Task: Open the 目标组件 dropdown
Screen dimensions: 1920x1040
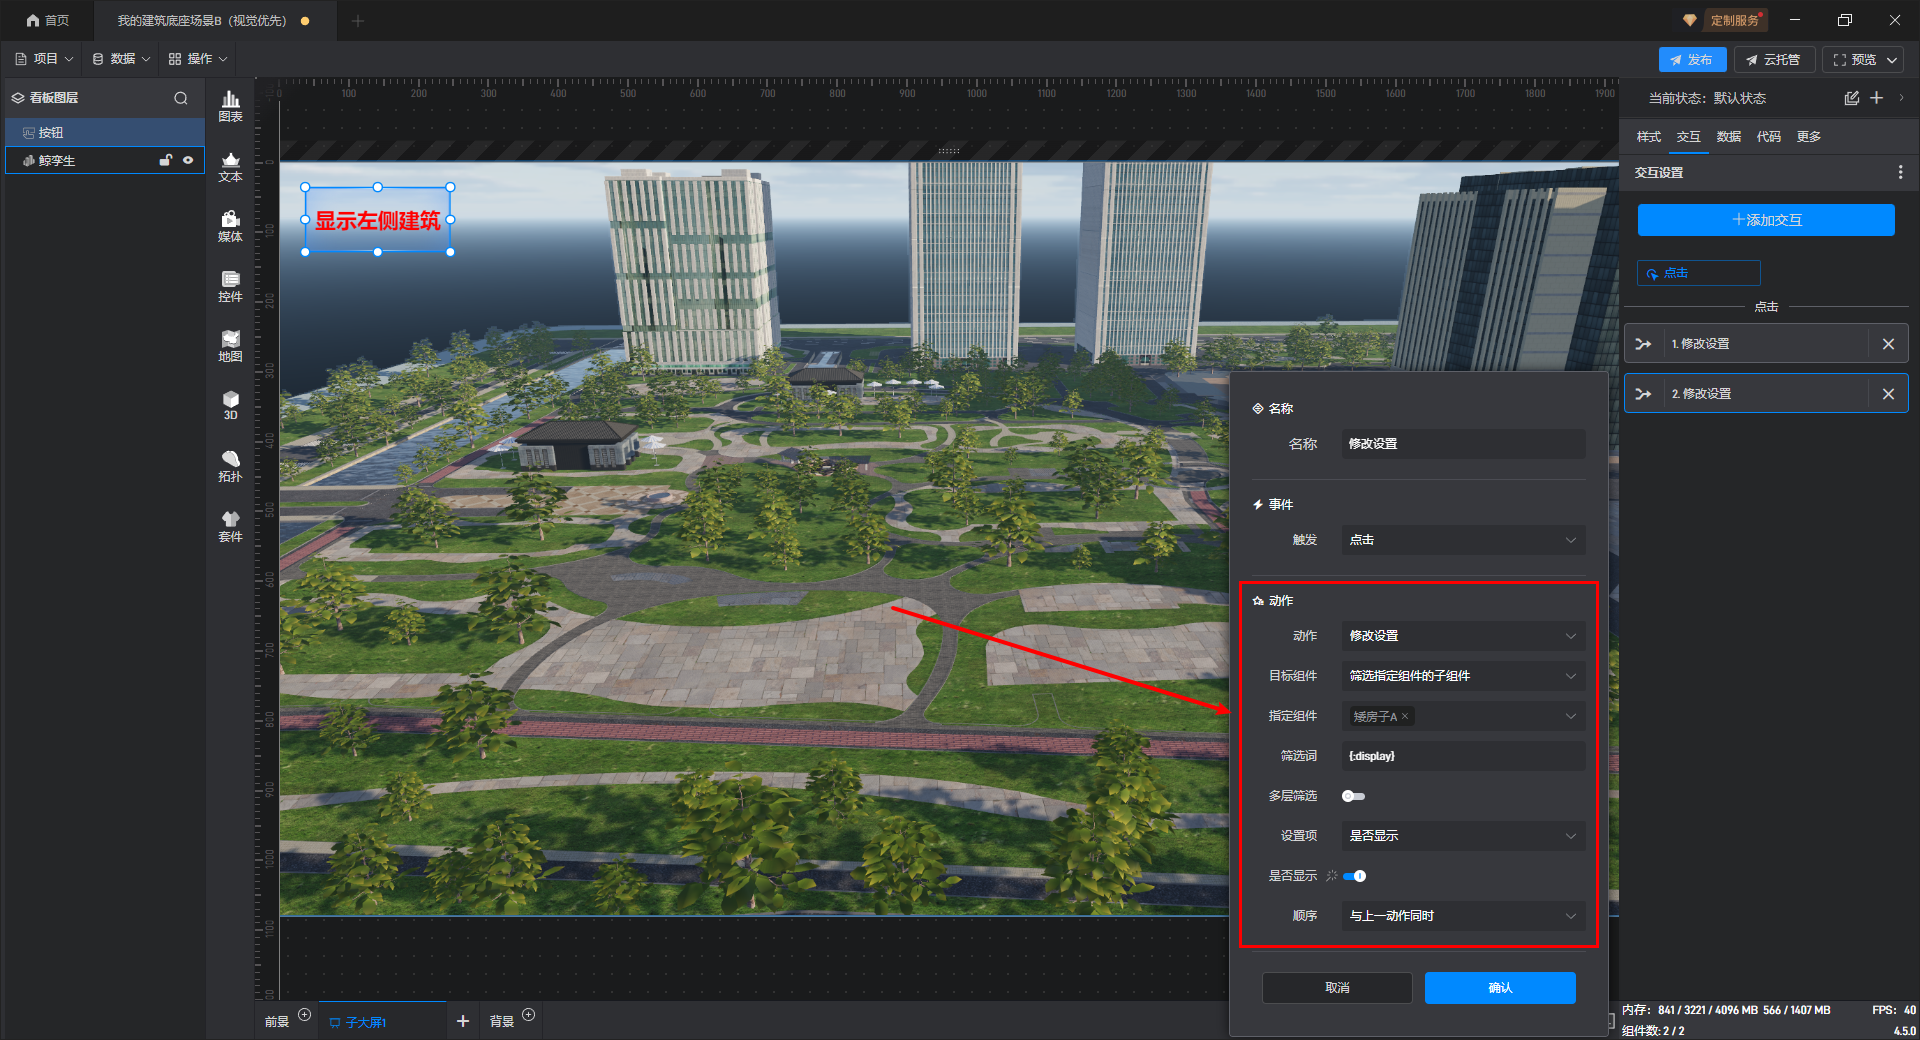Action: click(1463, 676)
